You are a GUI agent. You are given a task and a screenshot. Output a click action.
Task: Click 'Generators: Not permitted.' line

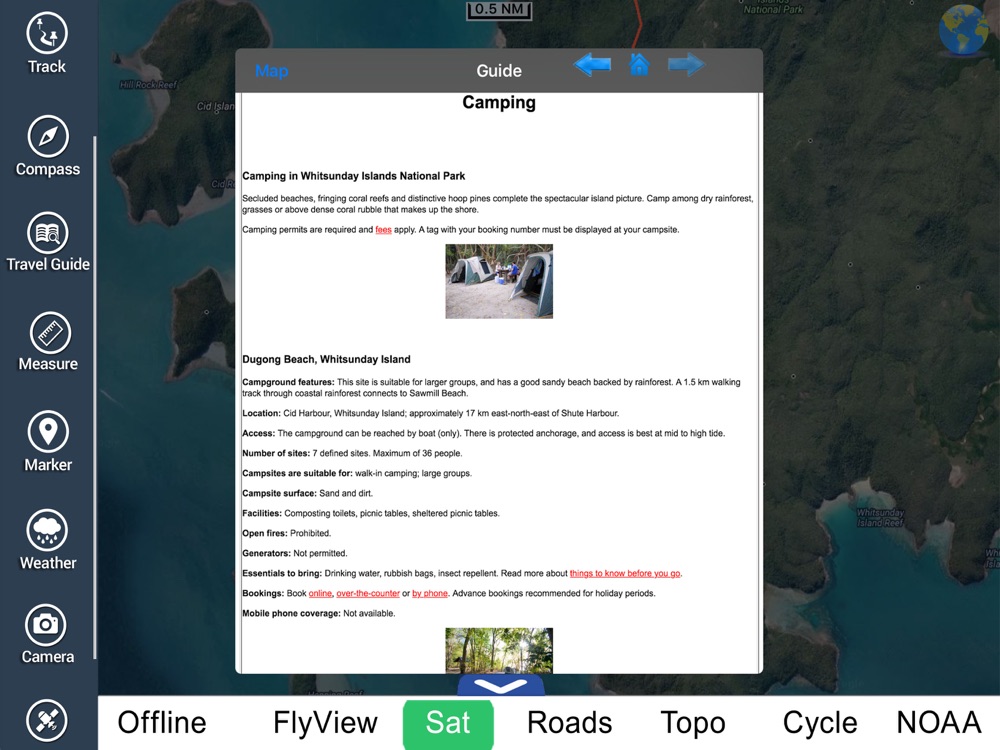coord(295,553)
